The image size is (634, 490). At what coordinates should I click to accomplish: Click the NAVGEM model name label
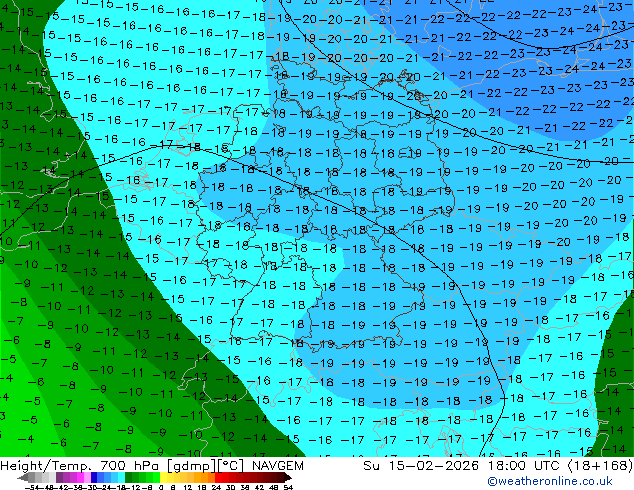[278, 466]
